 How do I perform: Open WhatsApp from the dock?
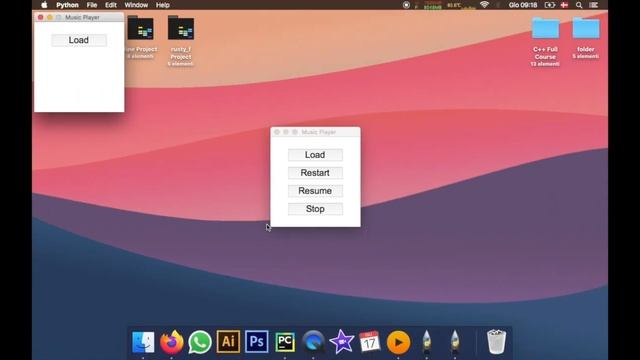tap(200, 342)
